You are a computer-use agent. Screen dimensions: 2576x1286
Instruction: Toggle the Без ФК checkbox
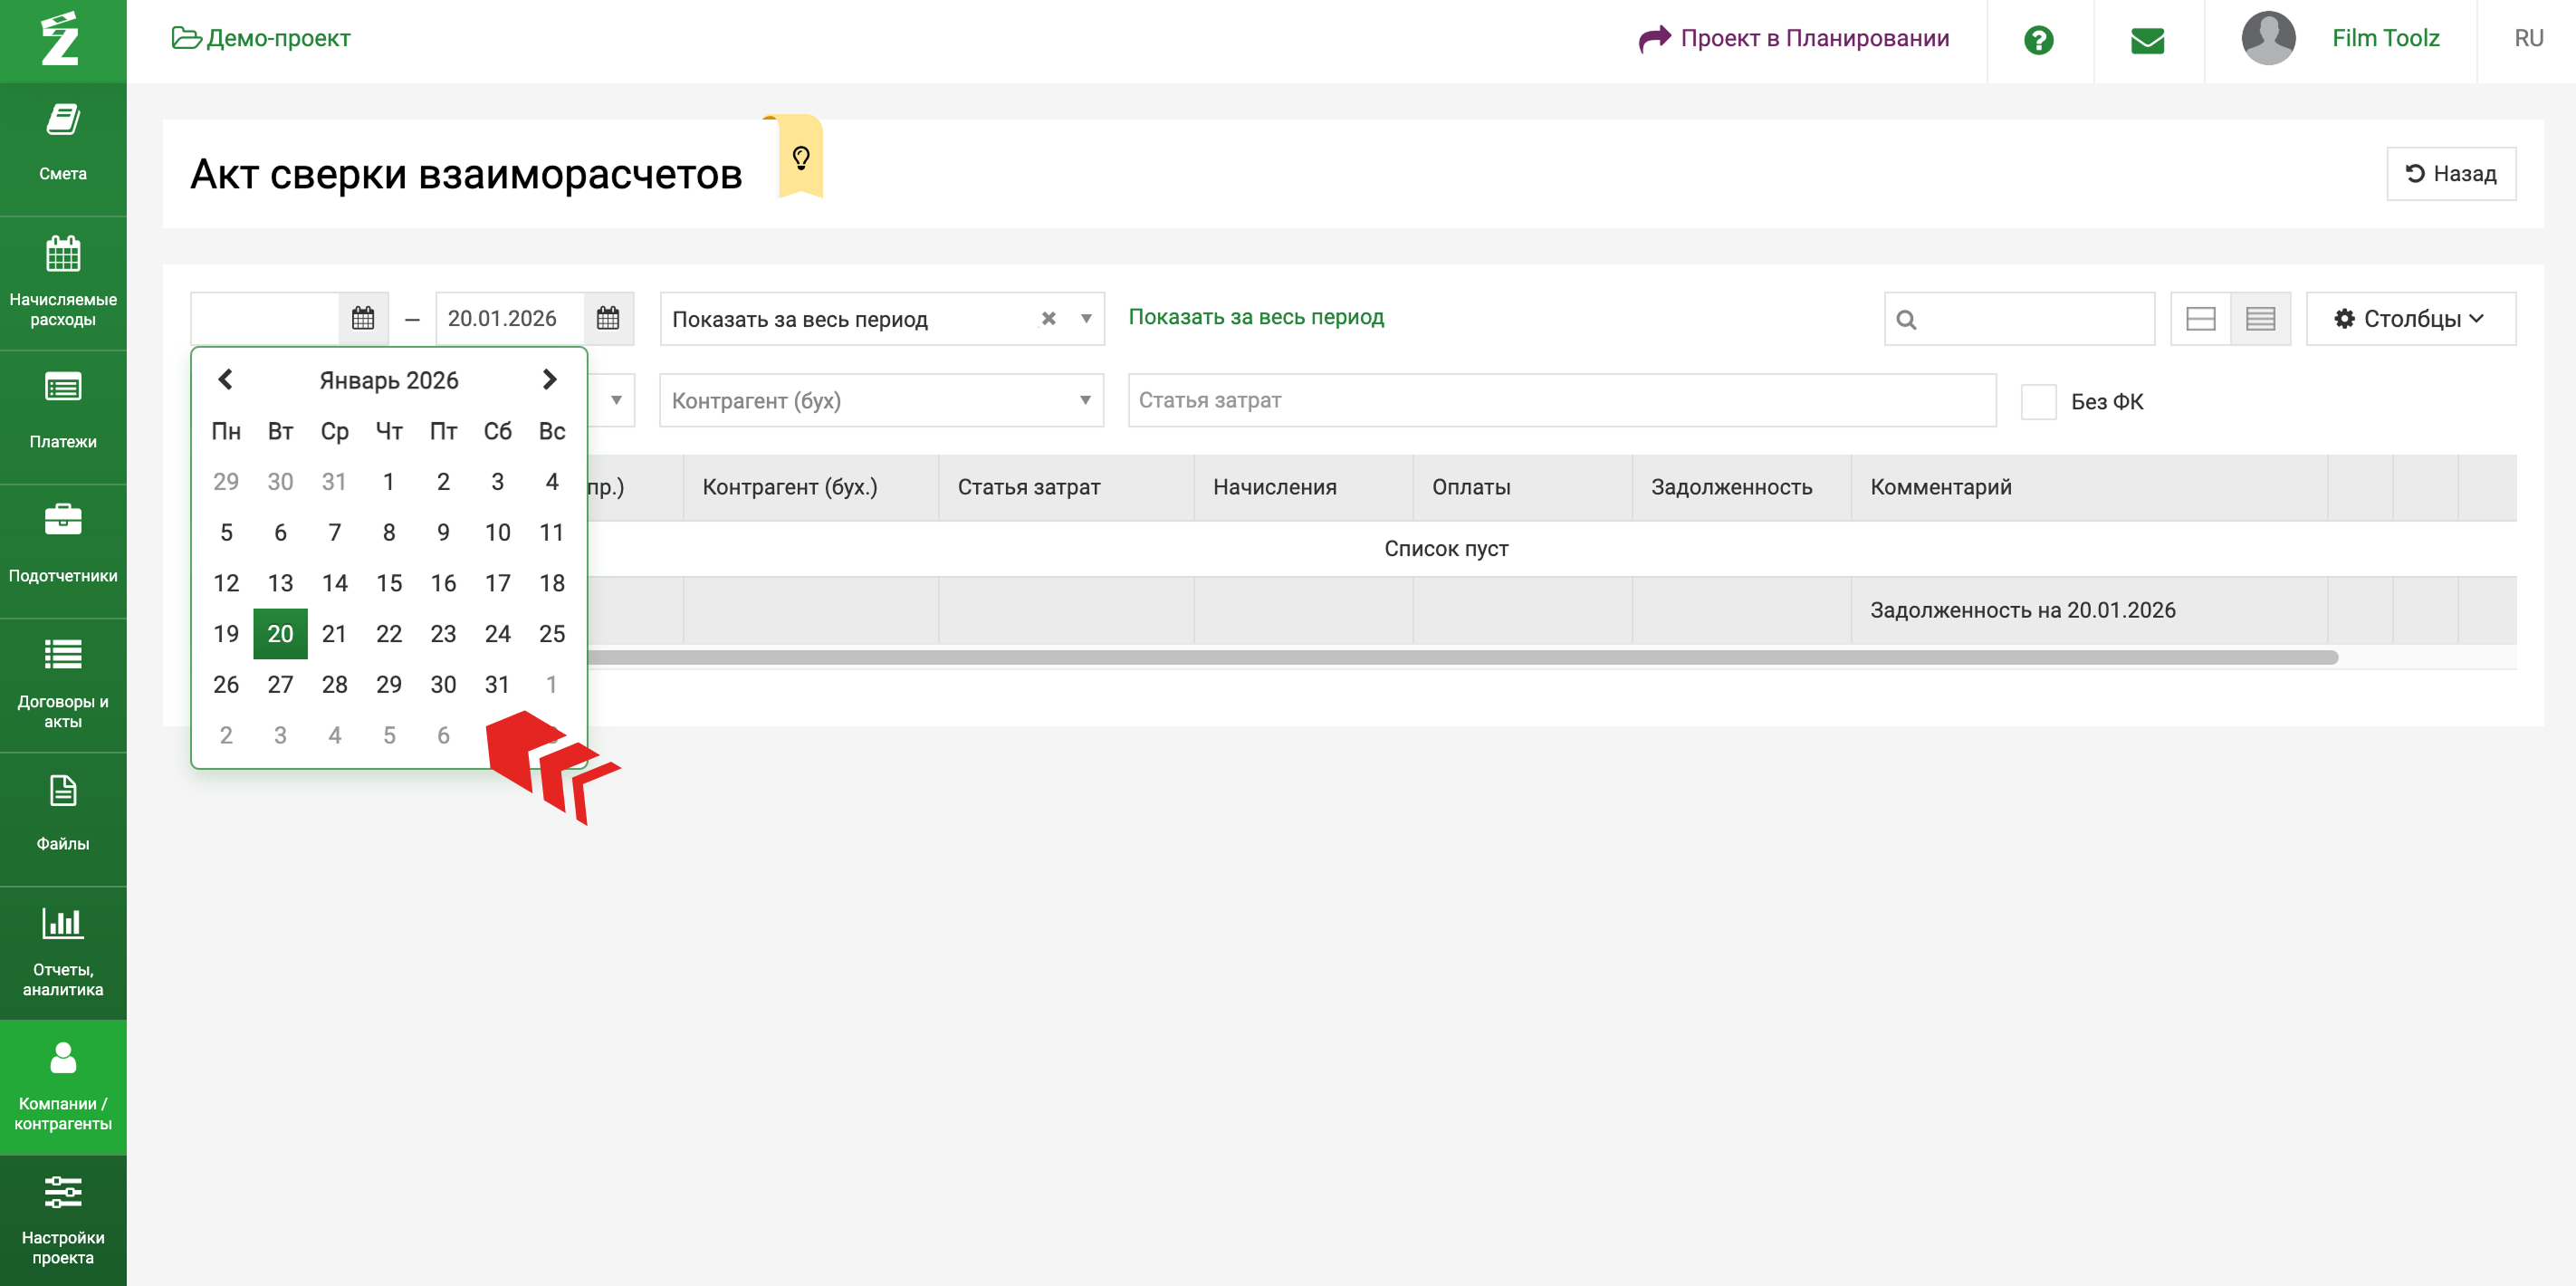pos(2038,402)
